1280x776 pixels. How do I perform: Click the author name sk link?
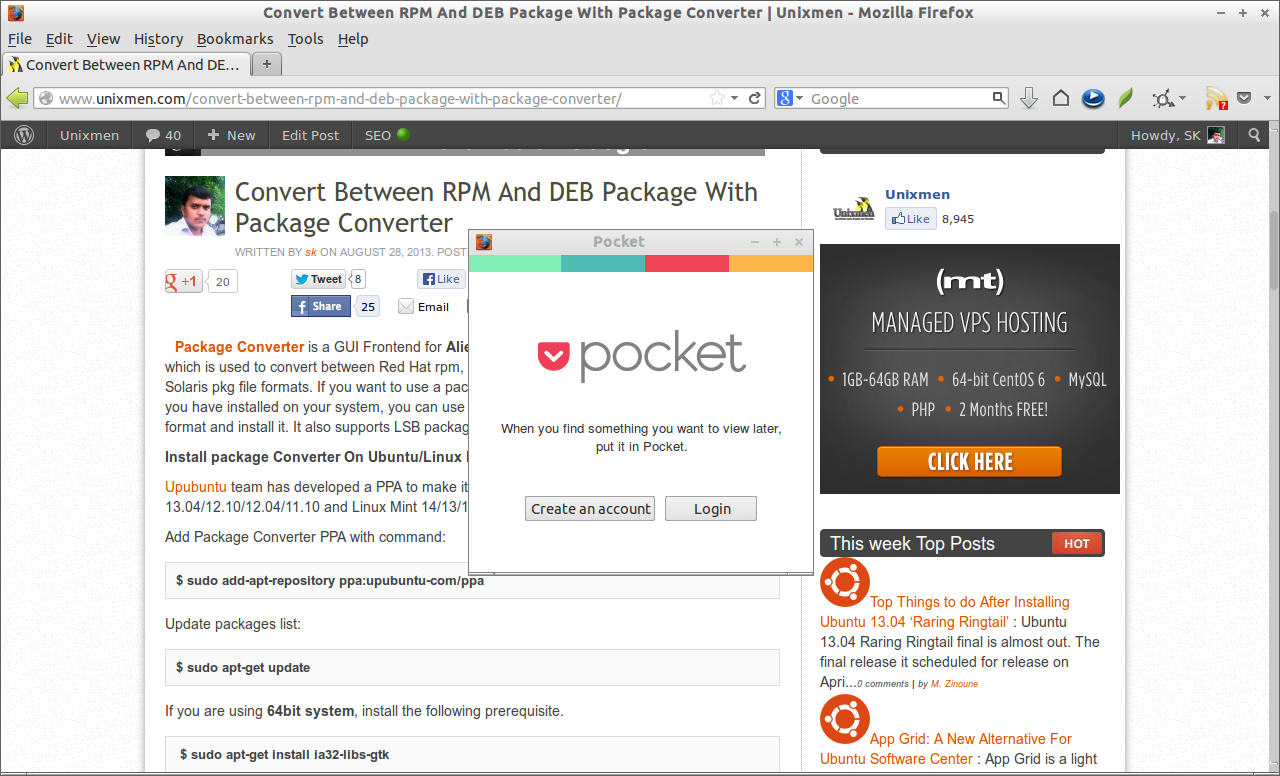311,252
